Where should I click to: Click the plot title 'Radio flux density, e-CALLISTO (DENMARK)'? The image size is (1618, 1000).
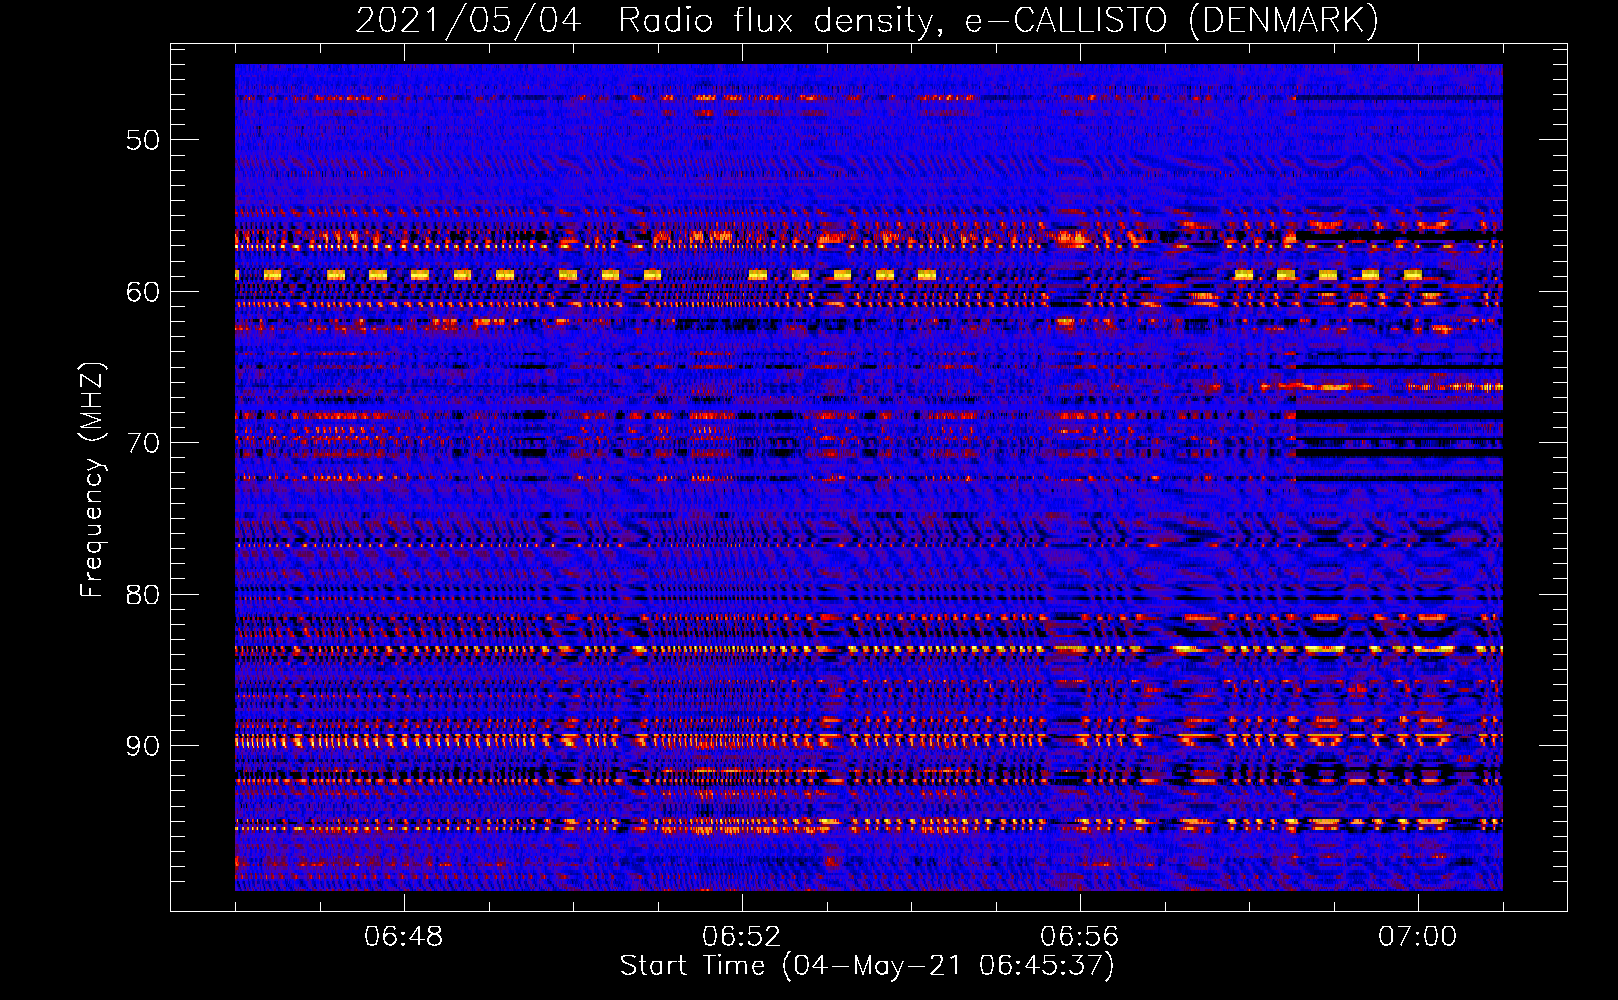coord(998,21)
